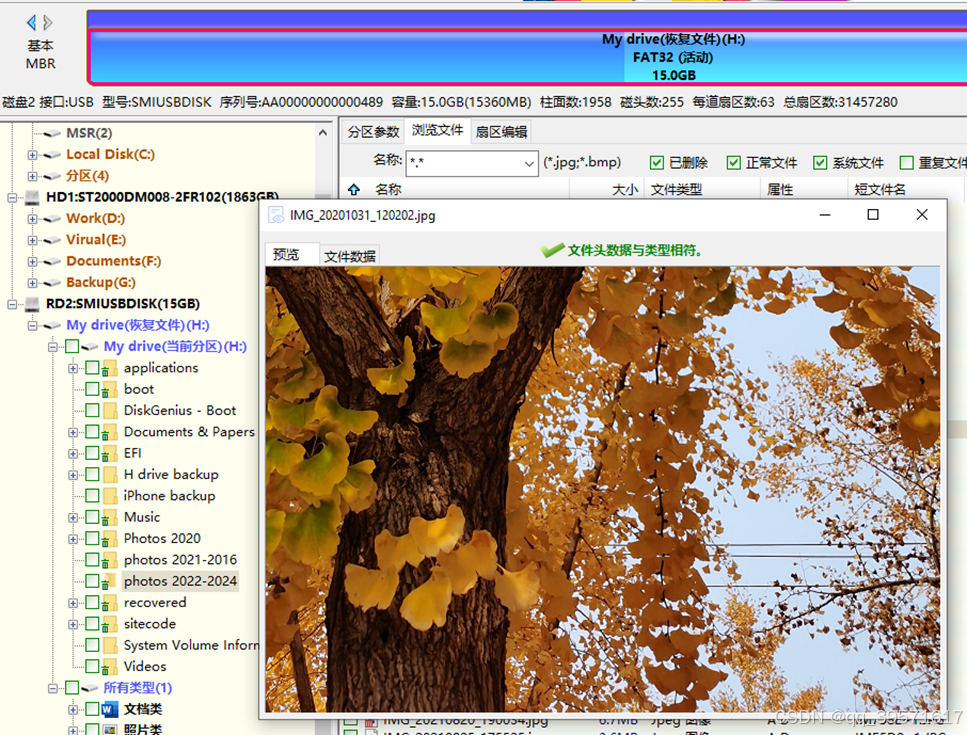Uncheck the 正常文件 filter checkbox

click(x=733, y=163)
